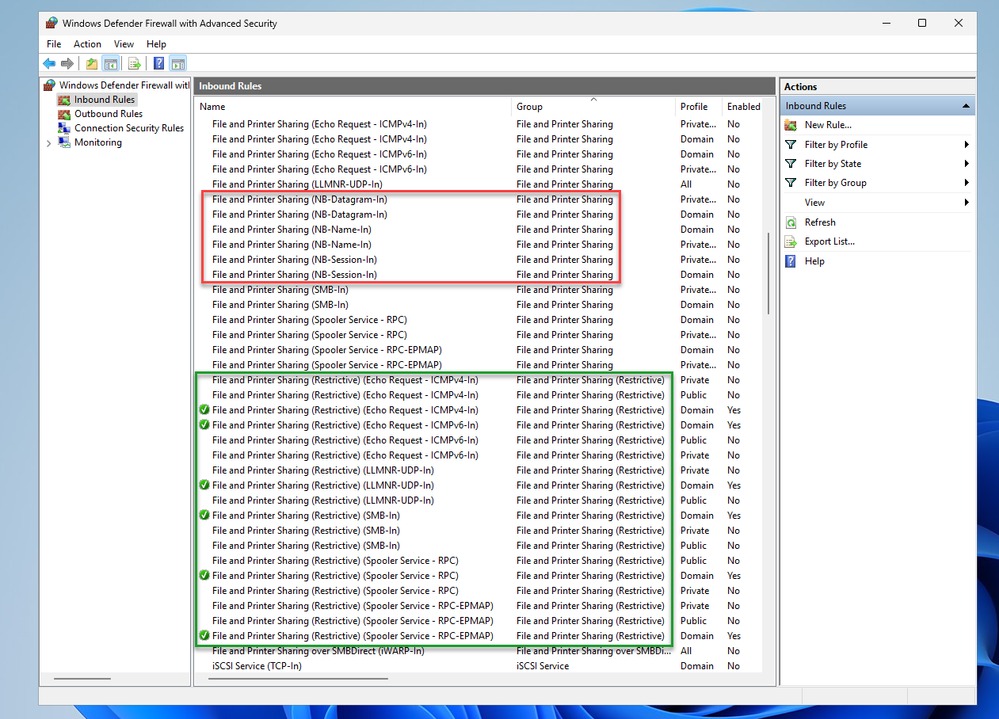Click Show/Hide Console Tree toolbar icon
Image resolution: width=999 pixels, height=719 pixels.
point(111,64)
